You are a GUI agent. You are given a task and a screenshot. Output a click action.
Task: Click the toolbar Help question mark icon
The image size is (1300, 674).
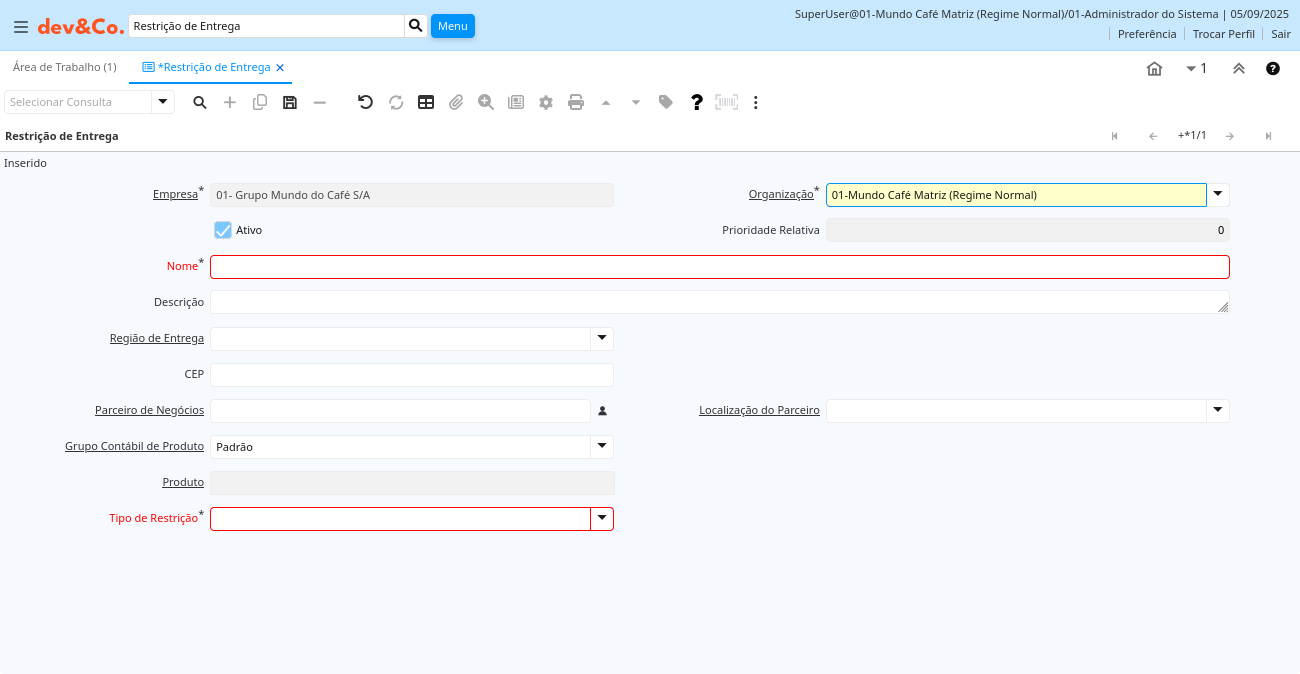[x=697, y=102]
